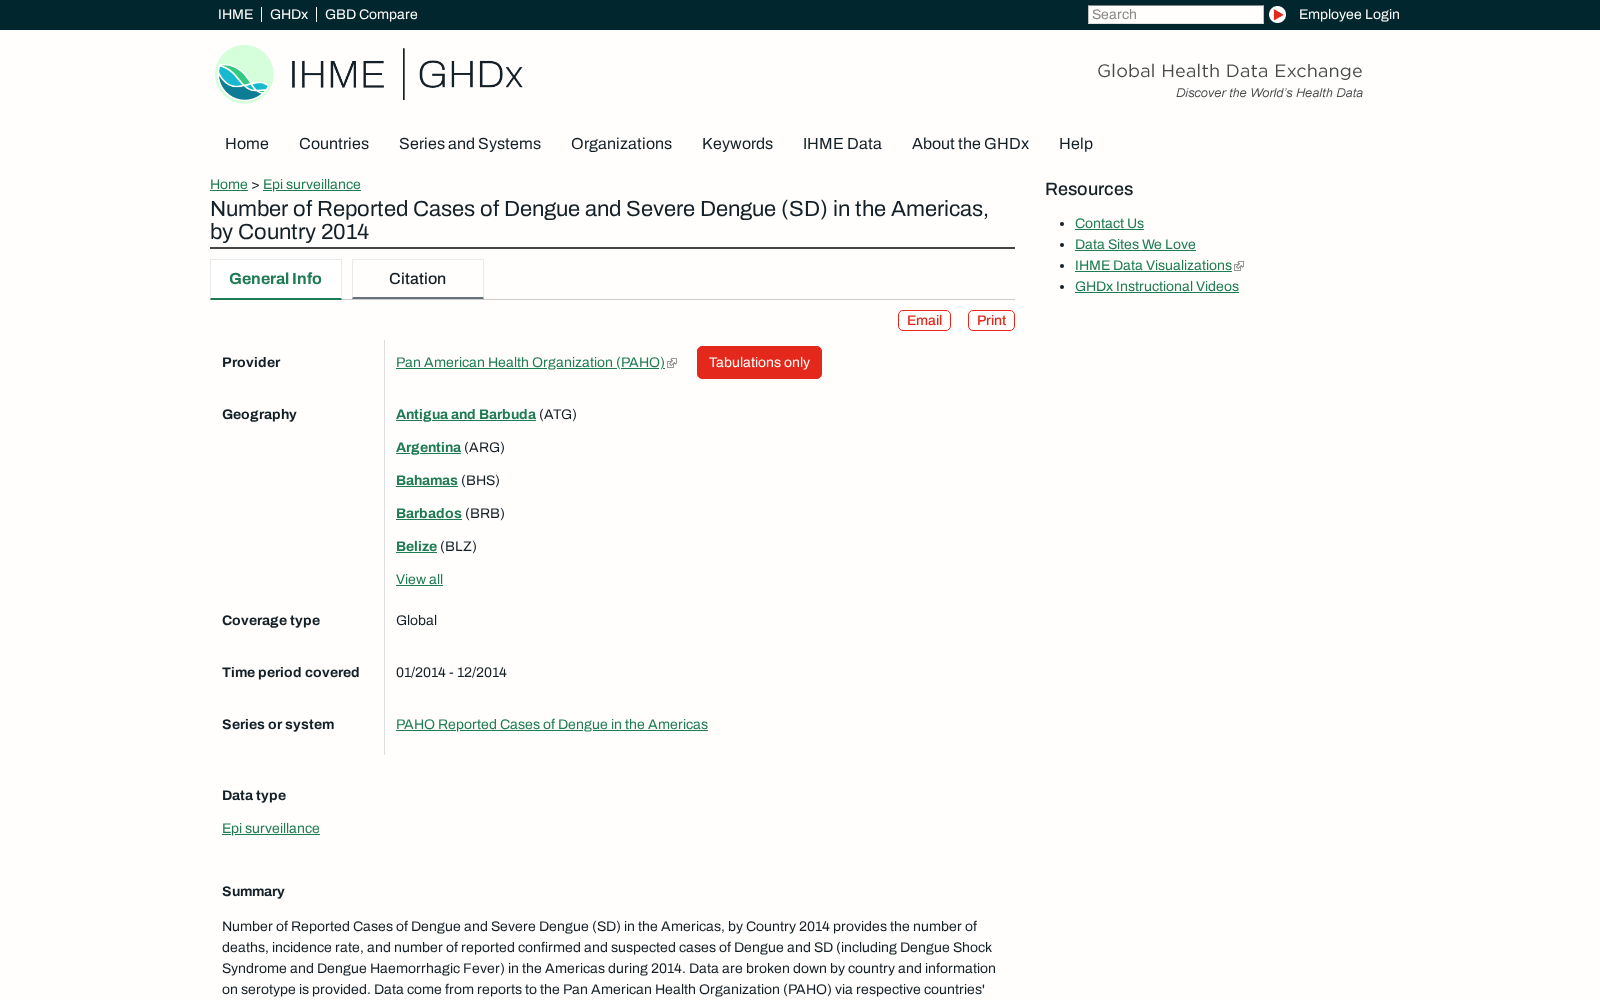Click the Provider field label

(x=251, y=362)
